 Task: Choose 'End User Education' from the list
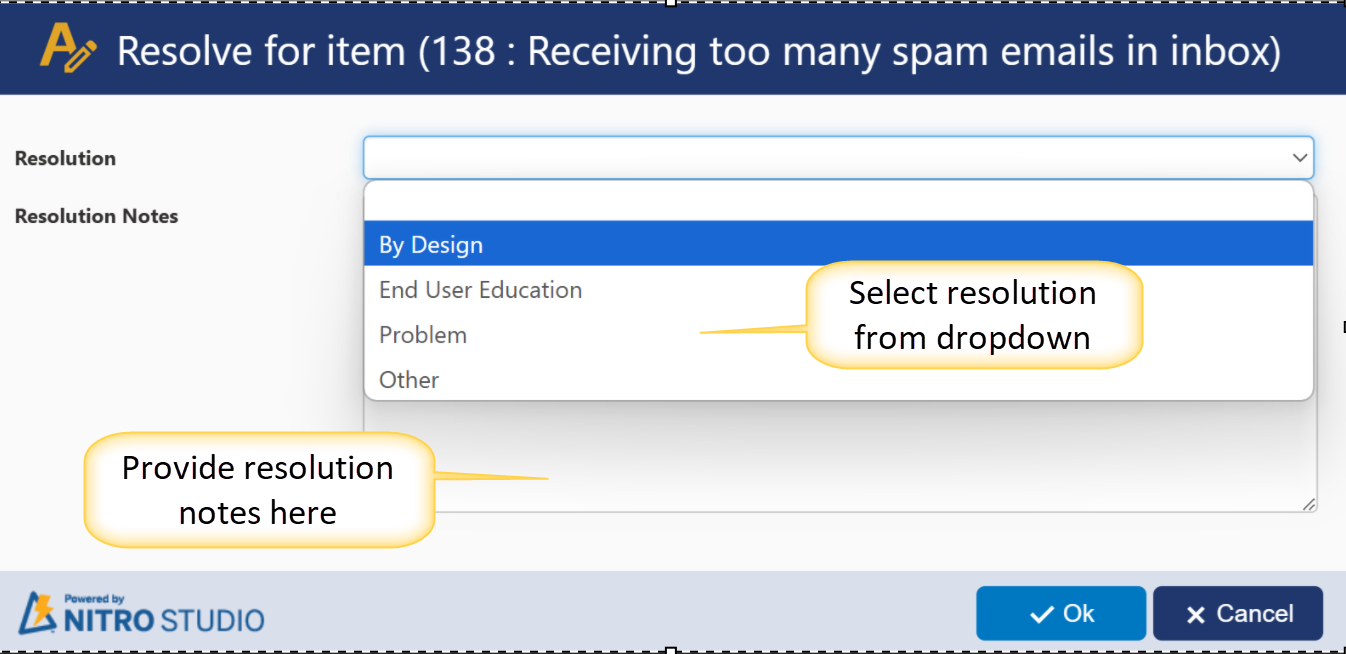click(480, 290)
